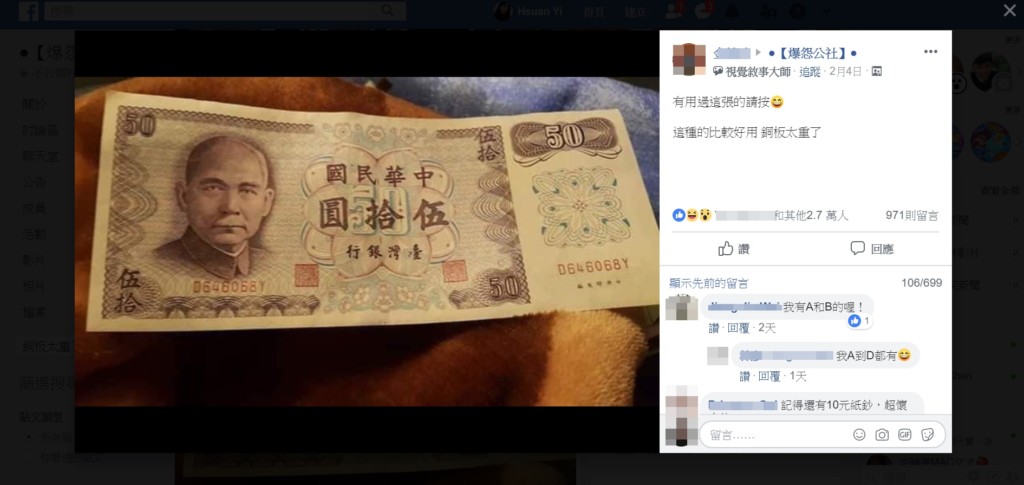Expand 顯示先前的留言 previous comments

(709, 283)
